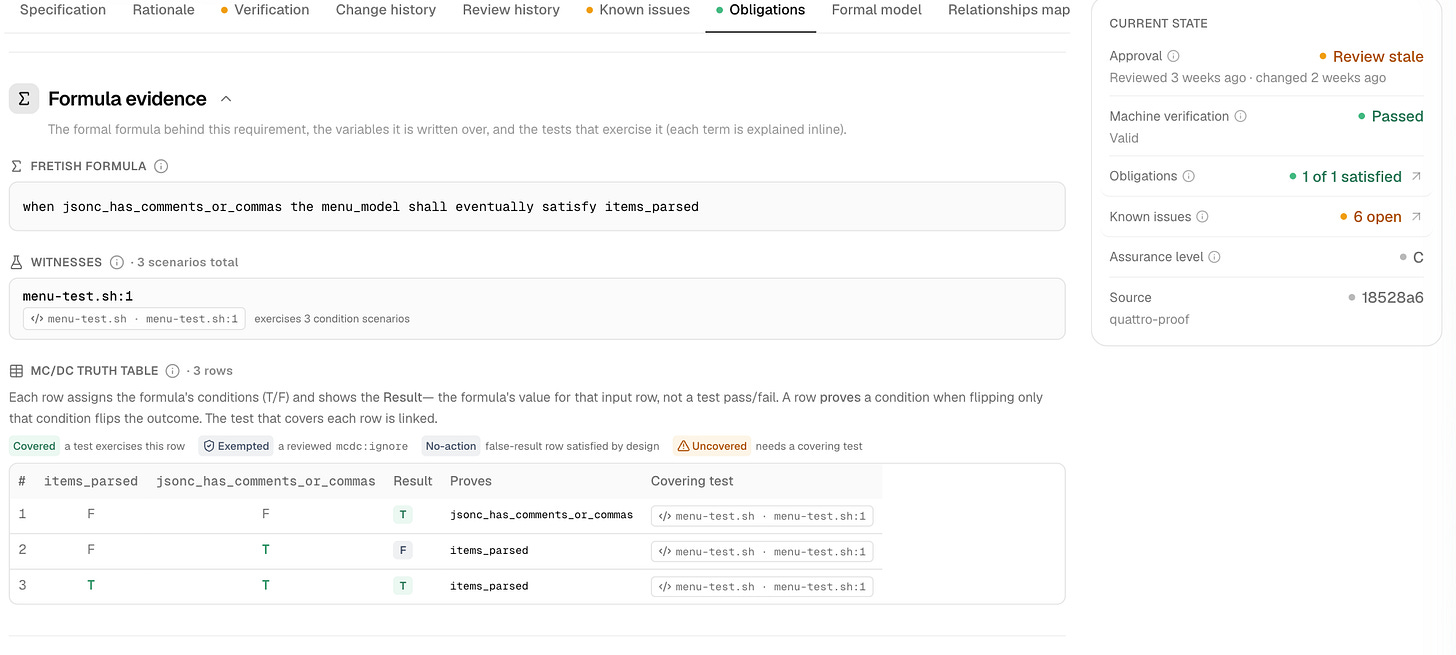1456x655 pixels.
Task: Click the shield icon in Exempted badge
Action: click(x=209, y=446)
